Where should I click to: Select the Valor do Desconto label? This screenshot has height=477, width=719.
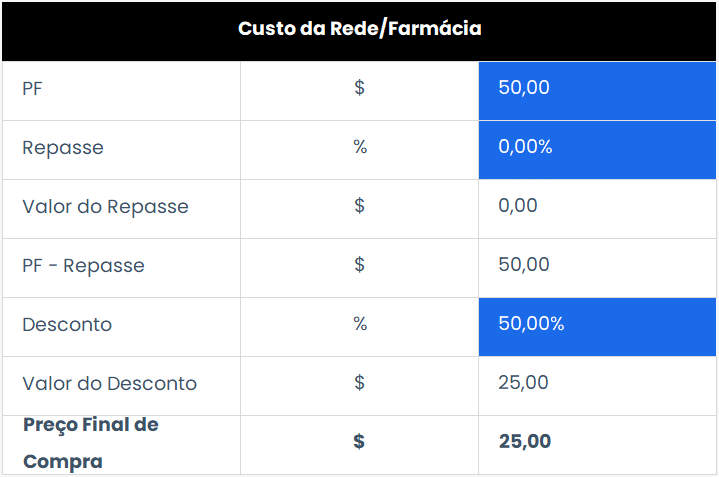coord(110,383)
